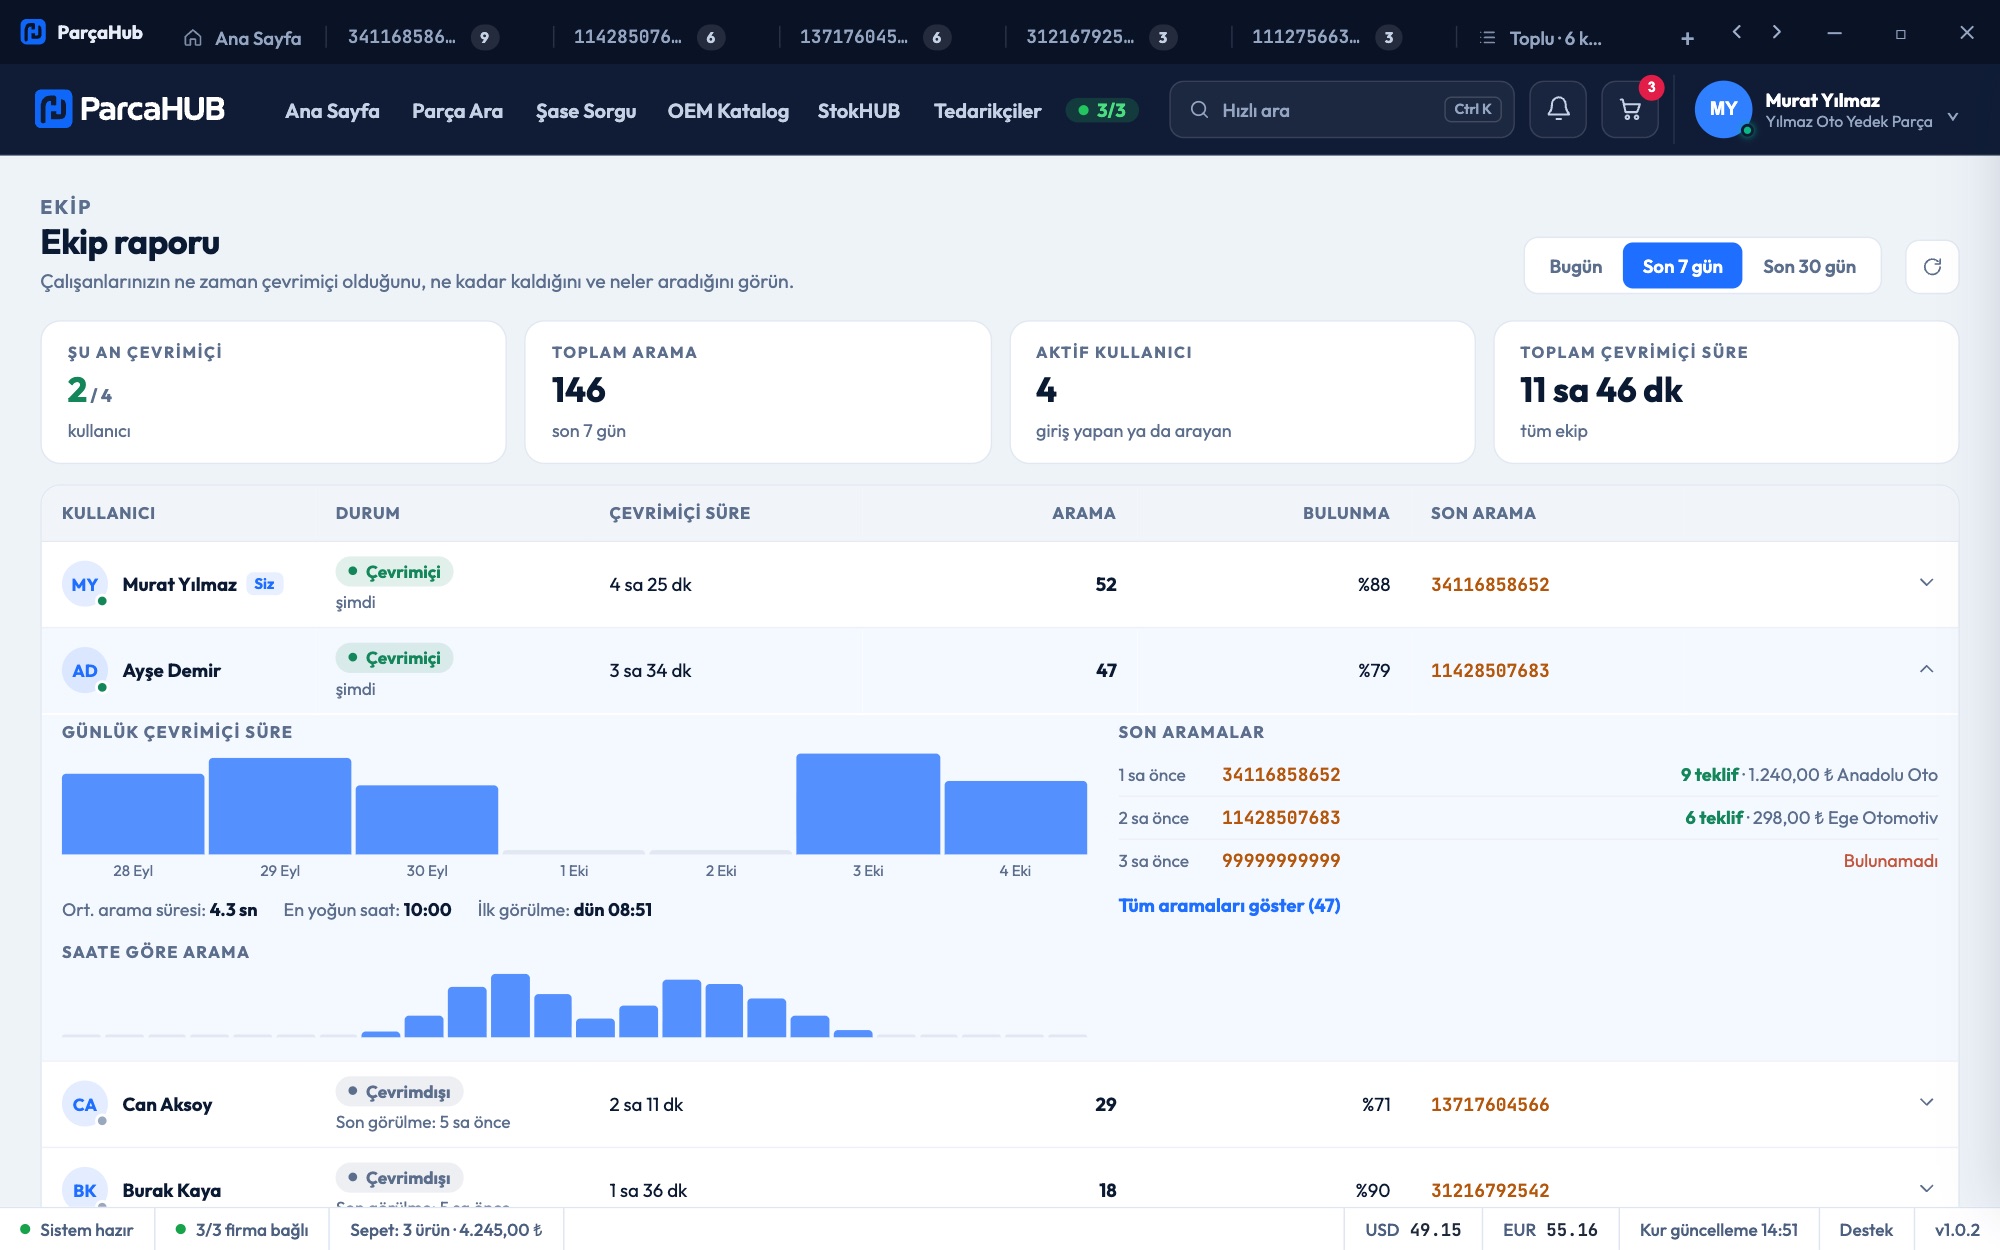Open the Şase Sorgu menu
The image size is (2000, 1250).
586,111
